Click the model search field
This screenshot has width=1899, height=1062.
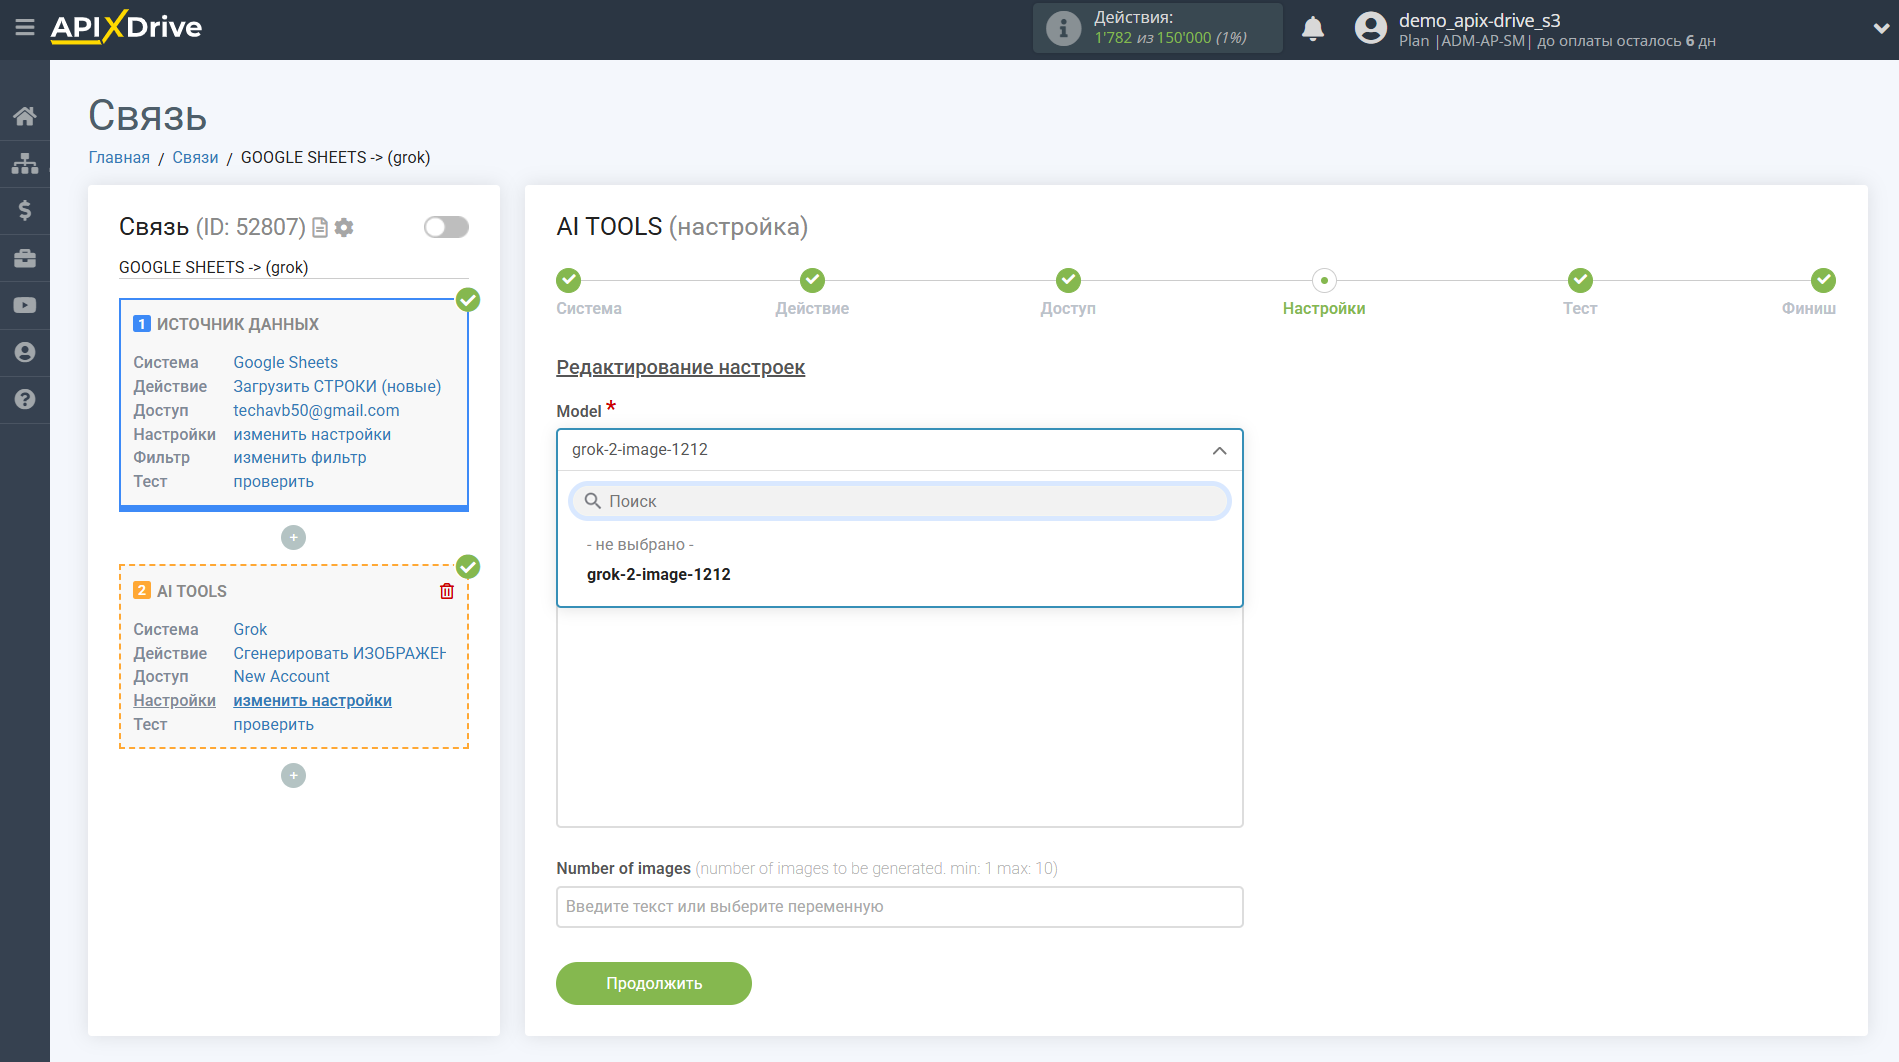tap(900, 501)
